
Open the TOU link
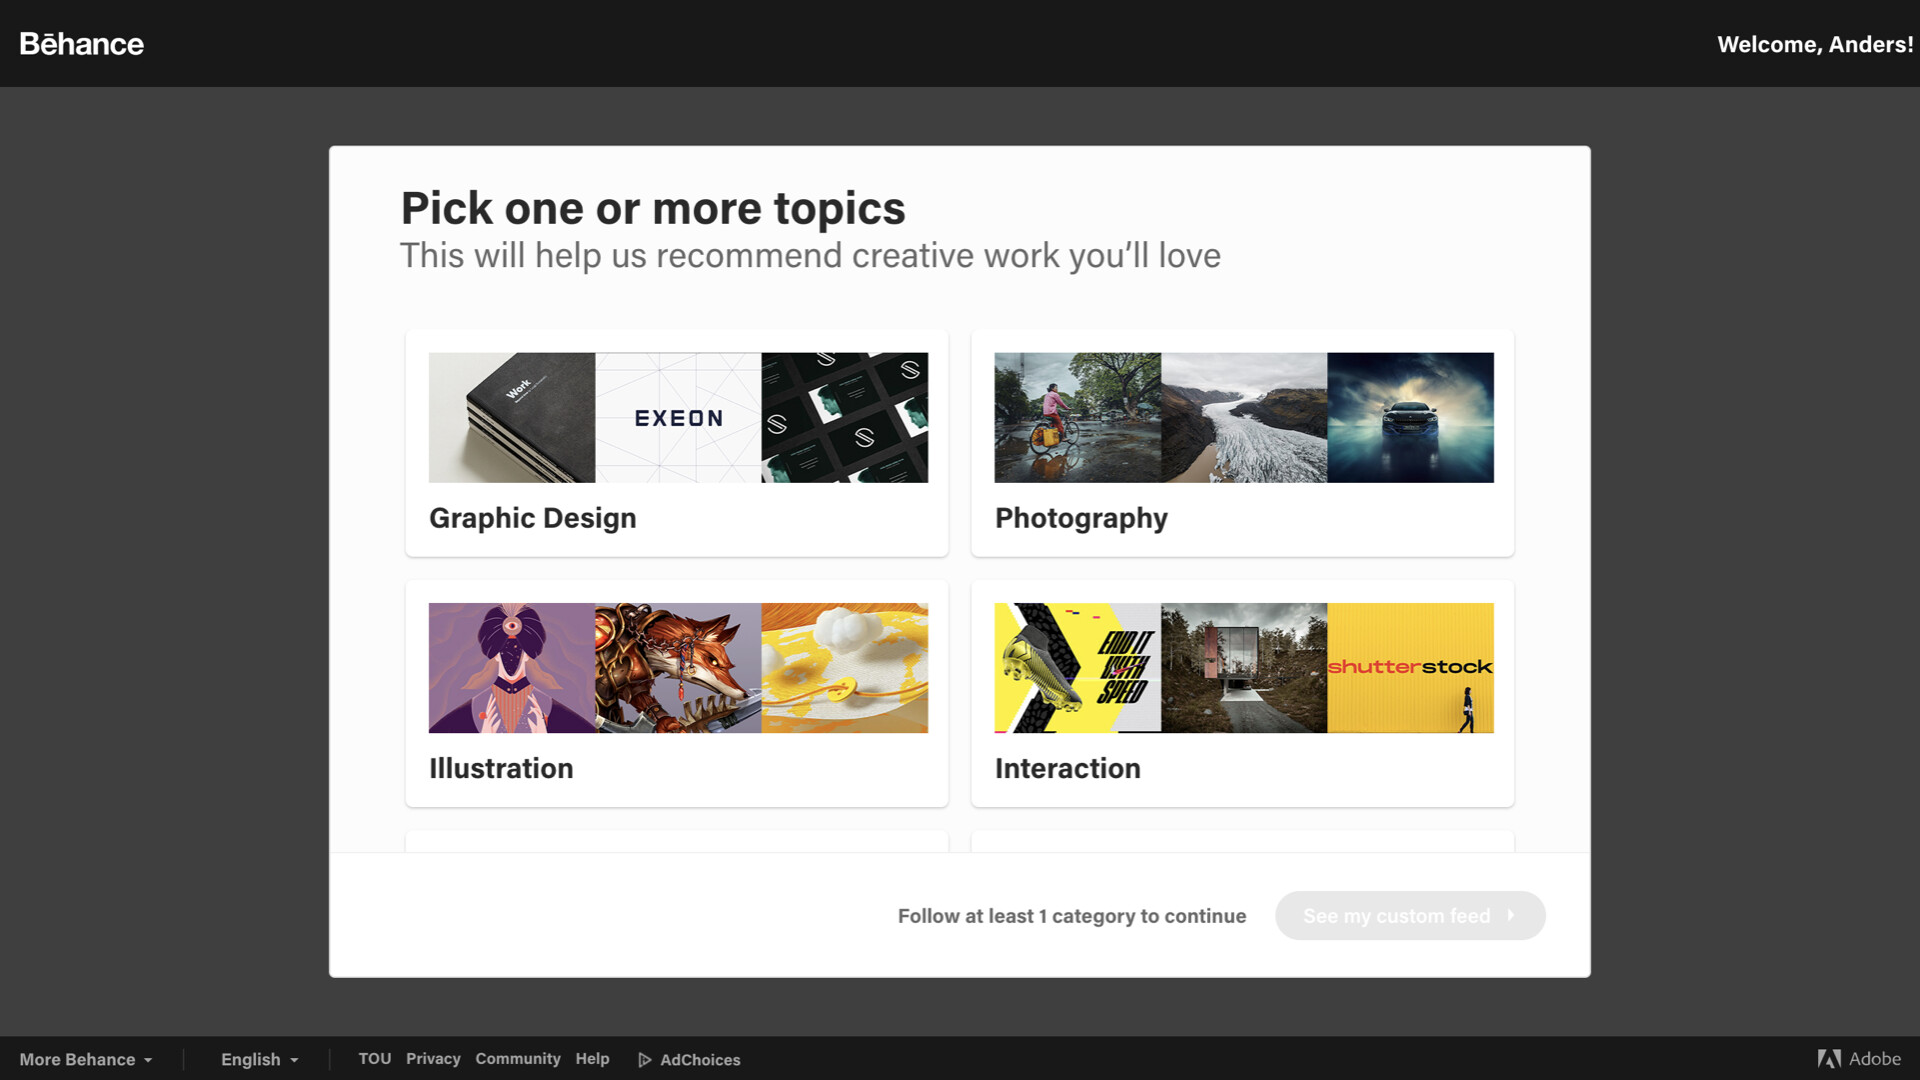(x=374, y=1059)
